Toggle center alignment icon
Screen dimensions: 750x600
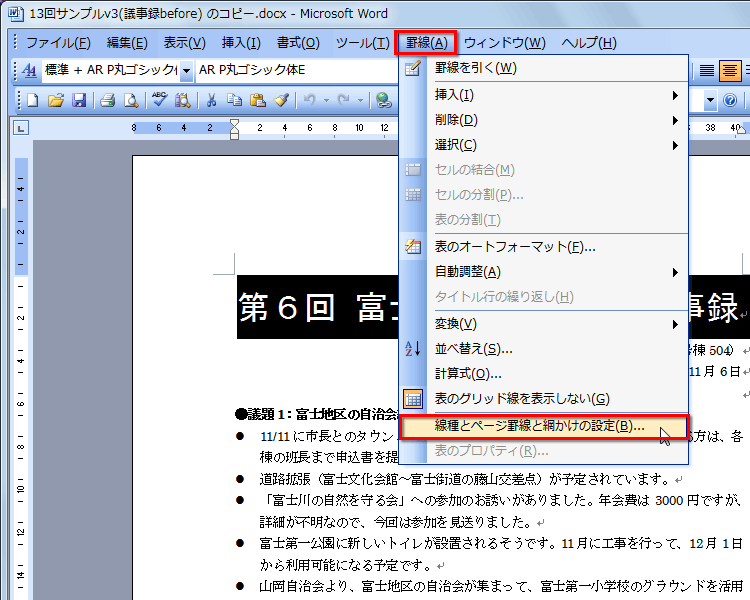click(x=729, y=71)
